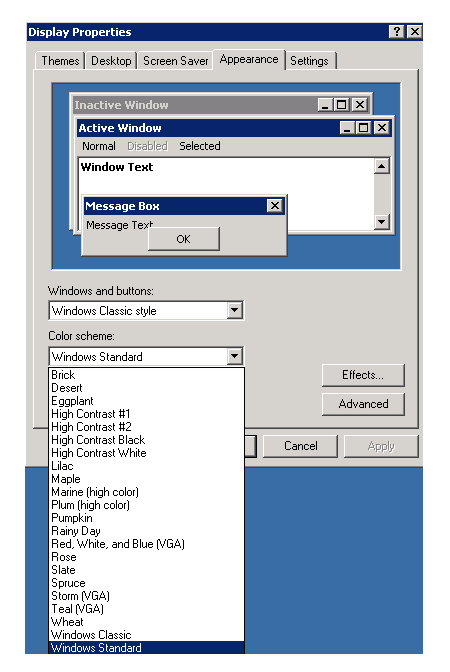
Task: Select the Pumpkin scheme
Action: pyautogui.click(x=147, y=518)
